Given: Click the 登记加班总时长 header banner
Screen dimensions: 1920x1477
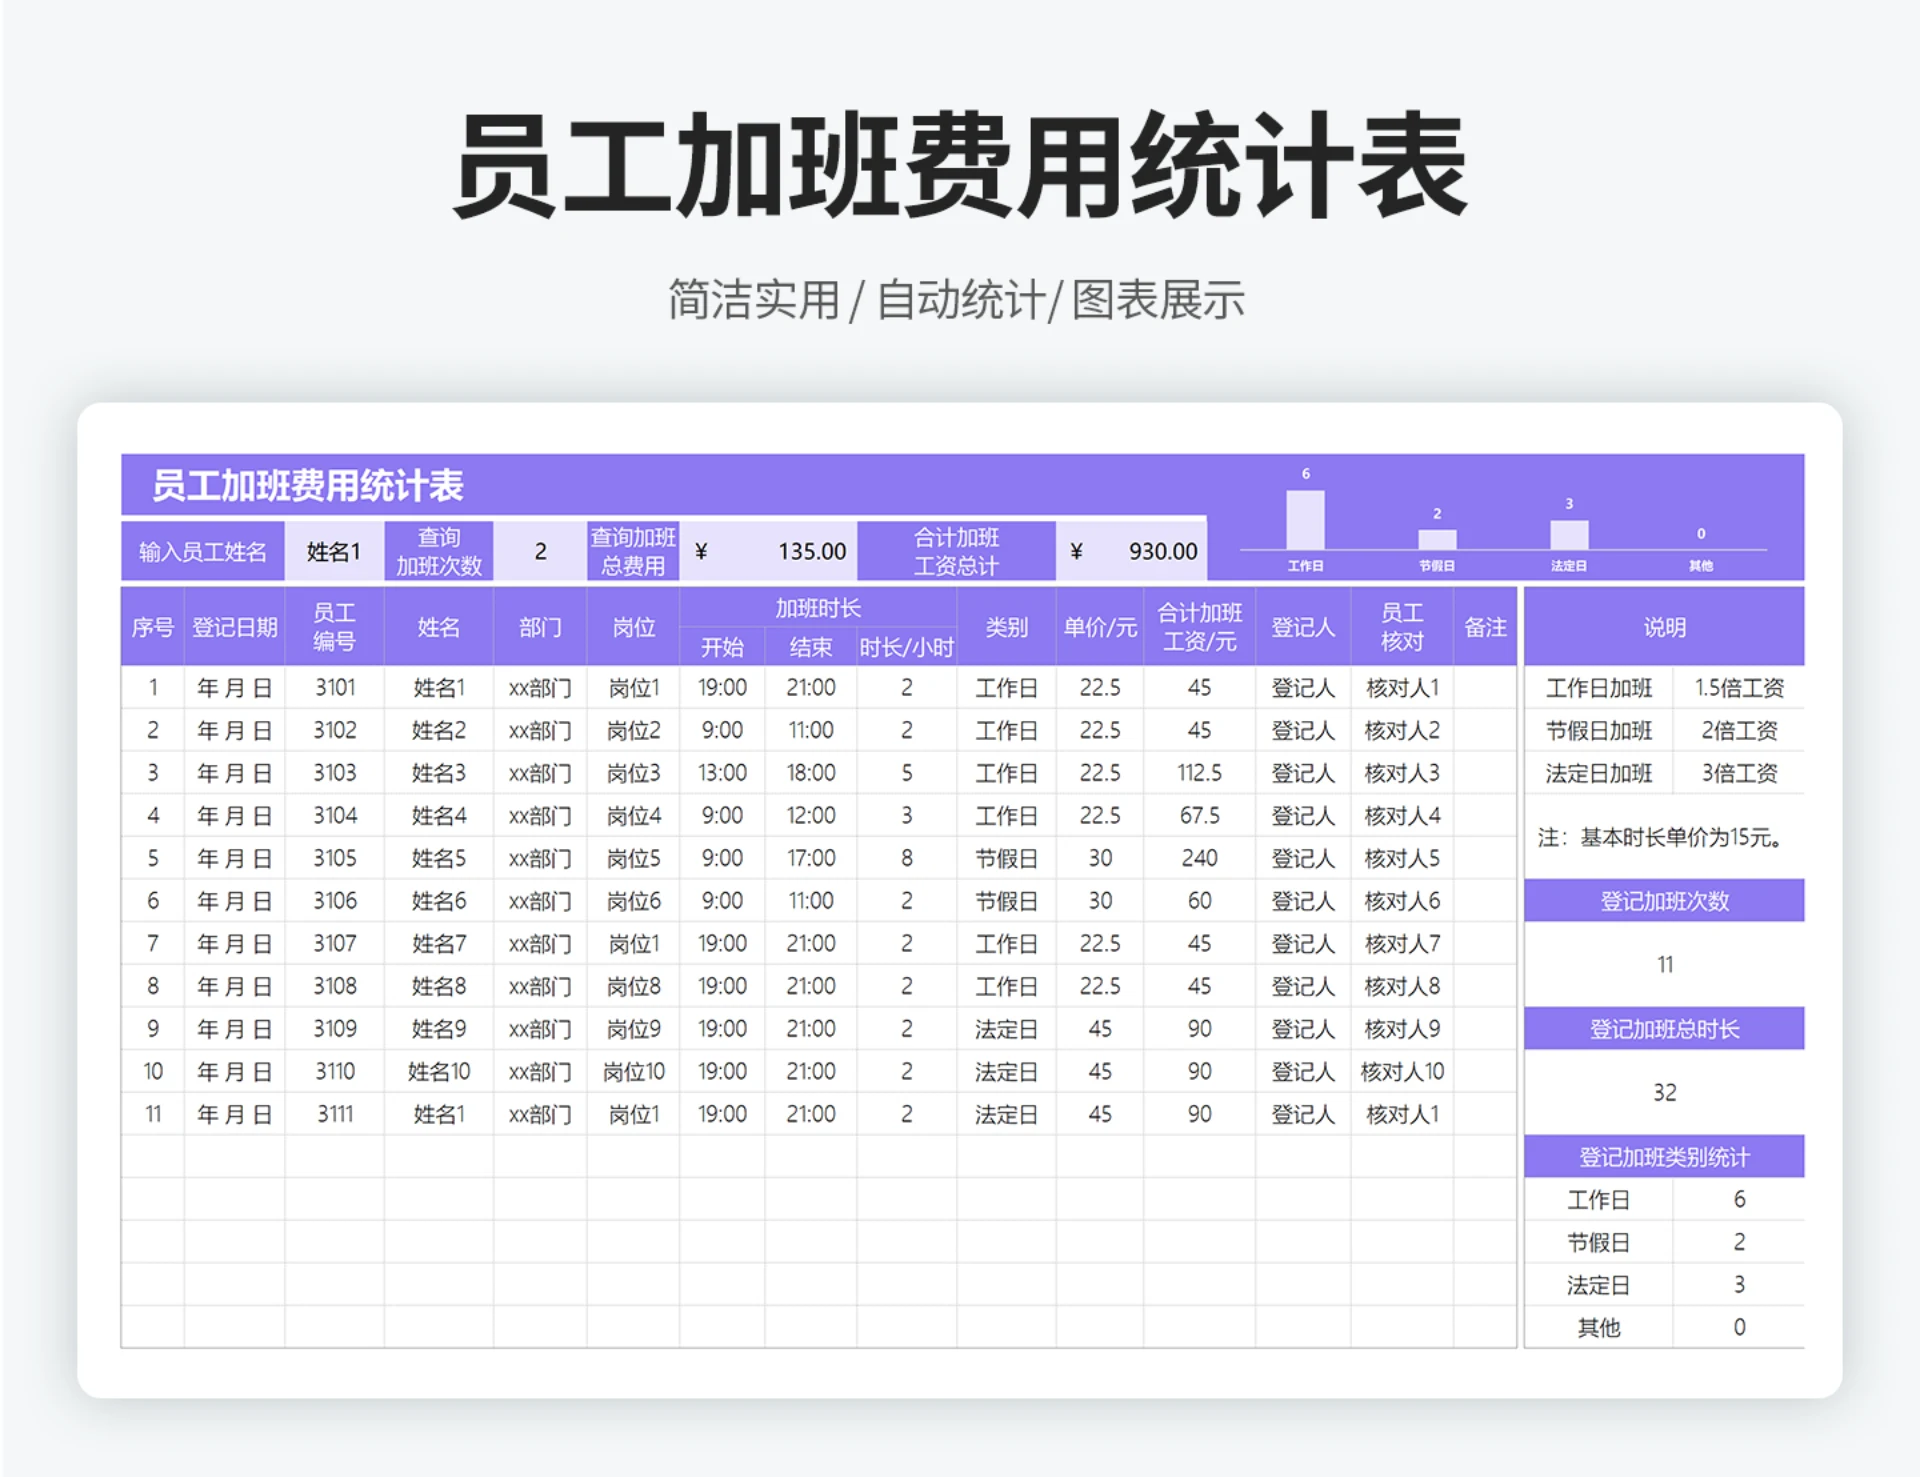Looking at the screenshot, I should point(1663,1028).
